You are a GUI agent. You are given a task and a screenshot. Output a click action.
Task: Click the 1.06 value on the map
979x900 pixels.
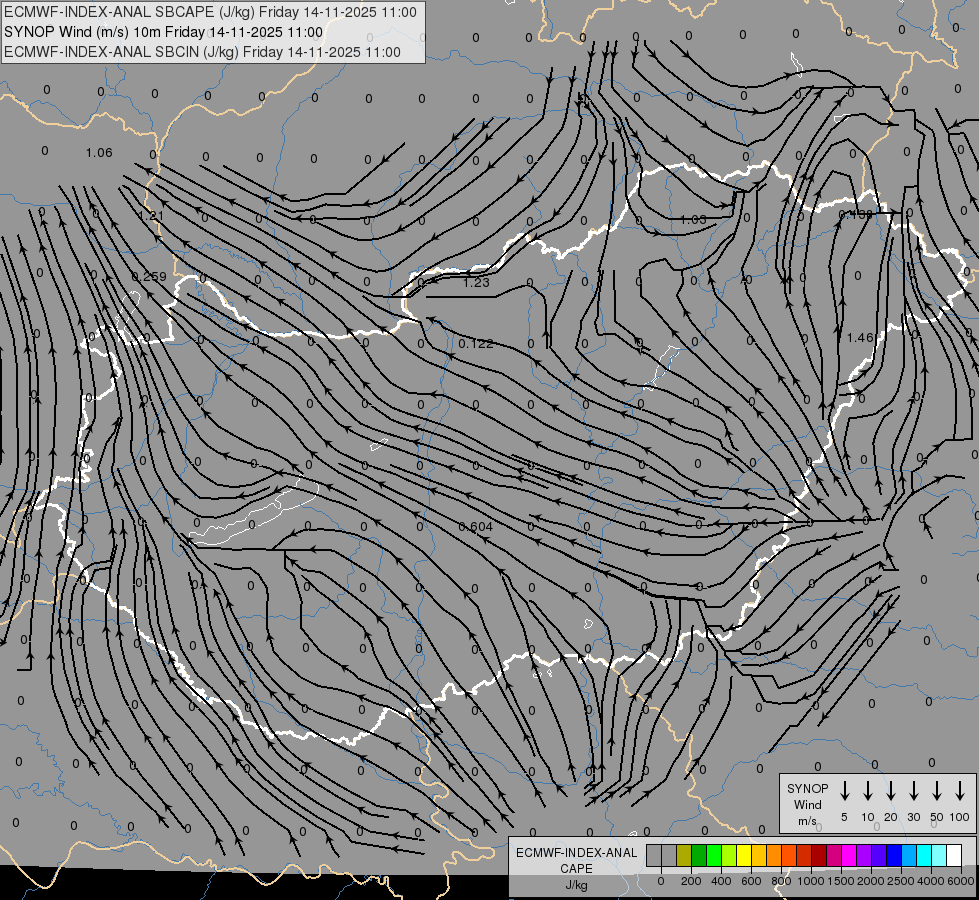(x=99, y=152)
